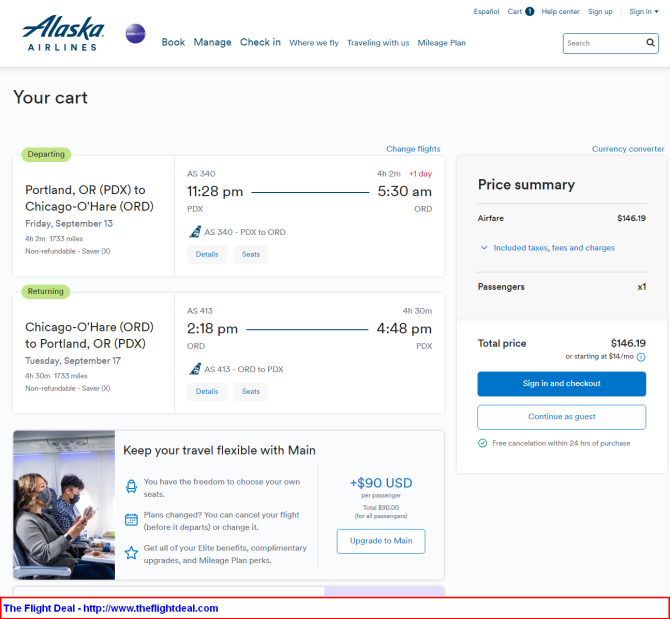The width and height of the screenshot is (670, 619).
Task: Click the 4:48 pm arrival time
Action: [404, 329]
